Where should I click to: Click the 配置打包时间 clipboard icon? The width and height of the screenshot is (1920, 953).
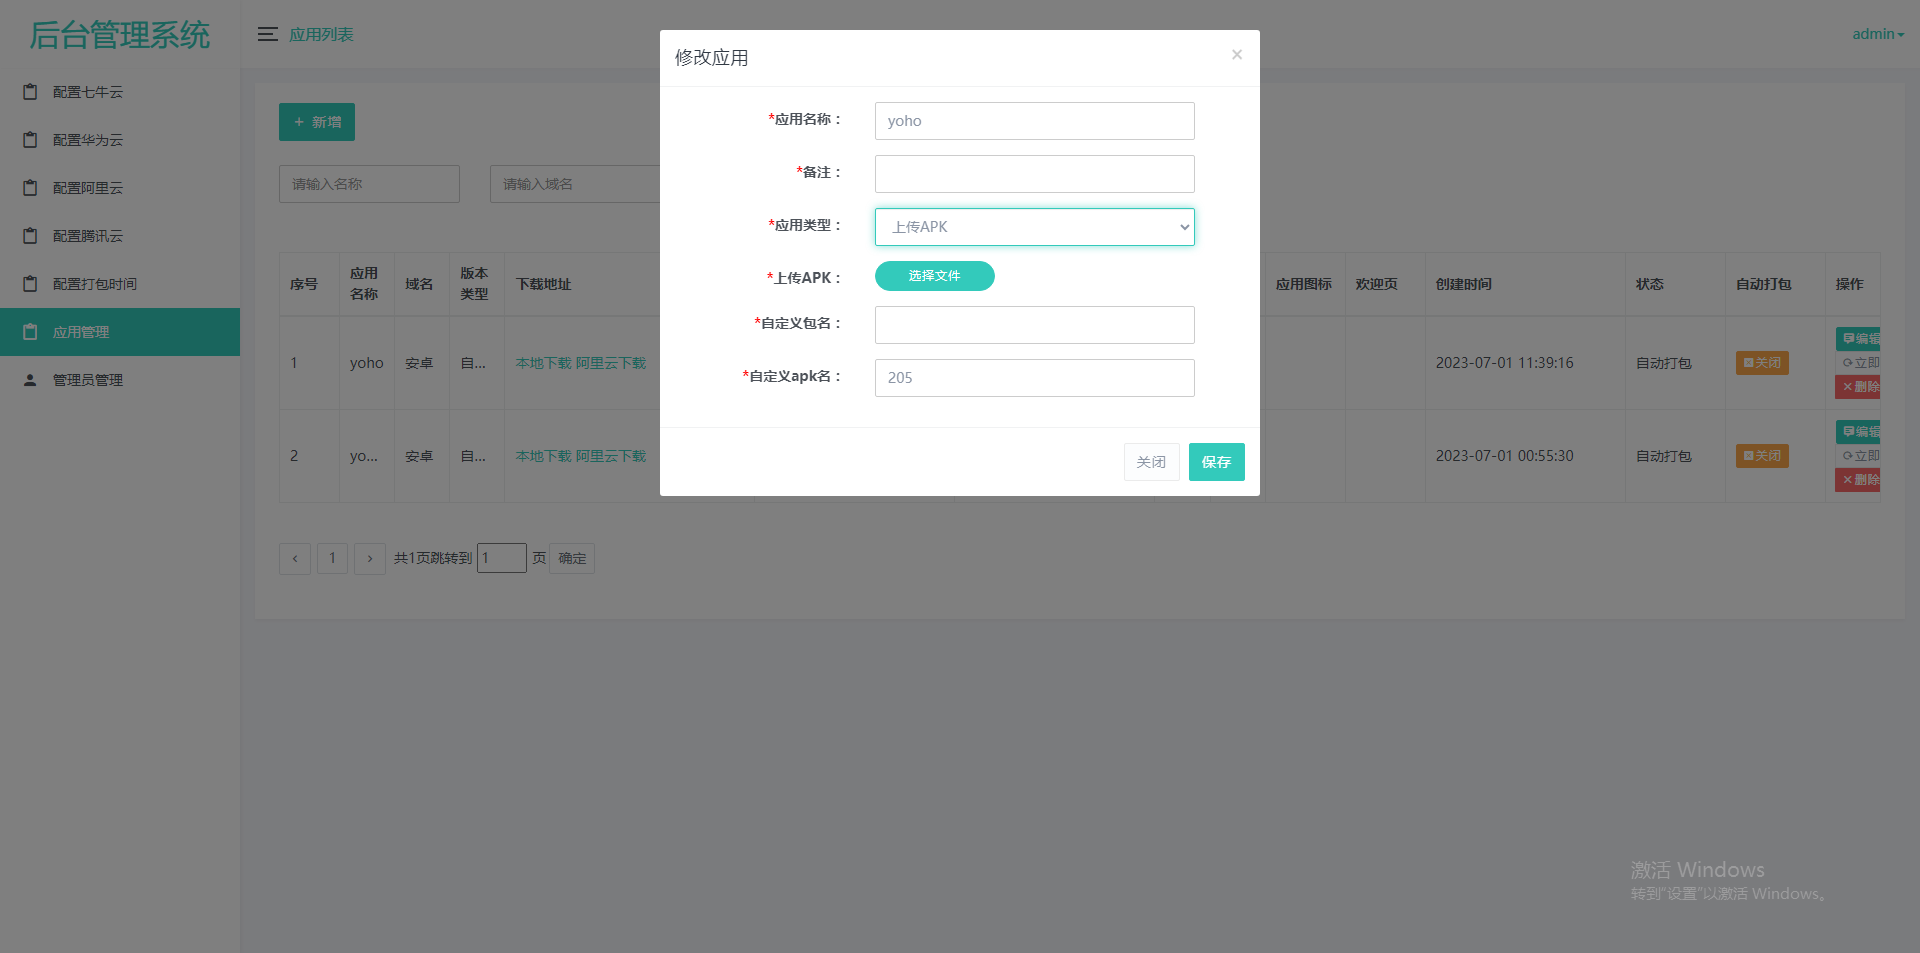30,284
